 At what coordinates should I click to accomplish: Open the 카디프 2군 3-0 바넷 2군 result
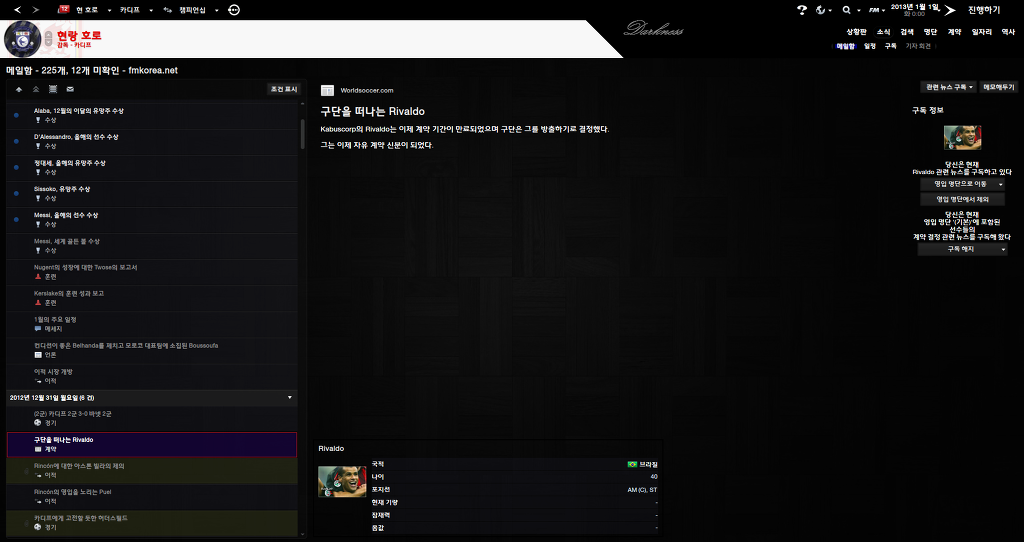(152, 419)
